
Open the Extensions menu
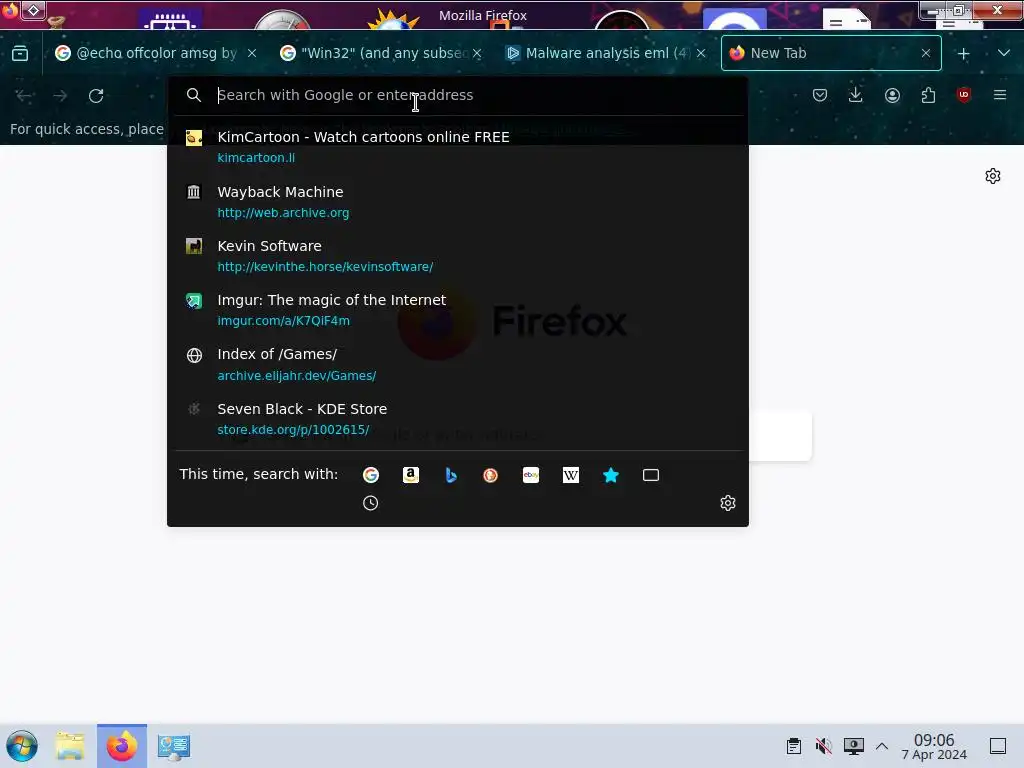point(928,95)
